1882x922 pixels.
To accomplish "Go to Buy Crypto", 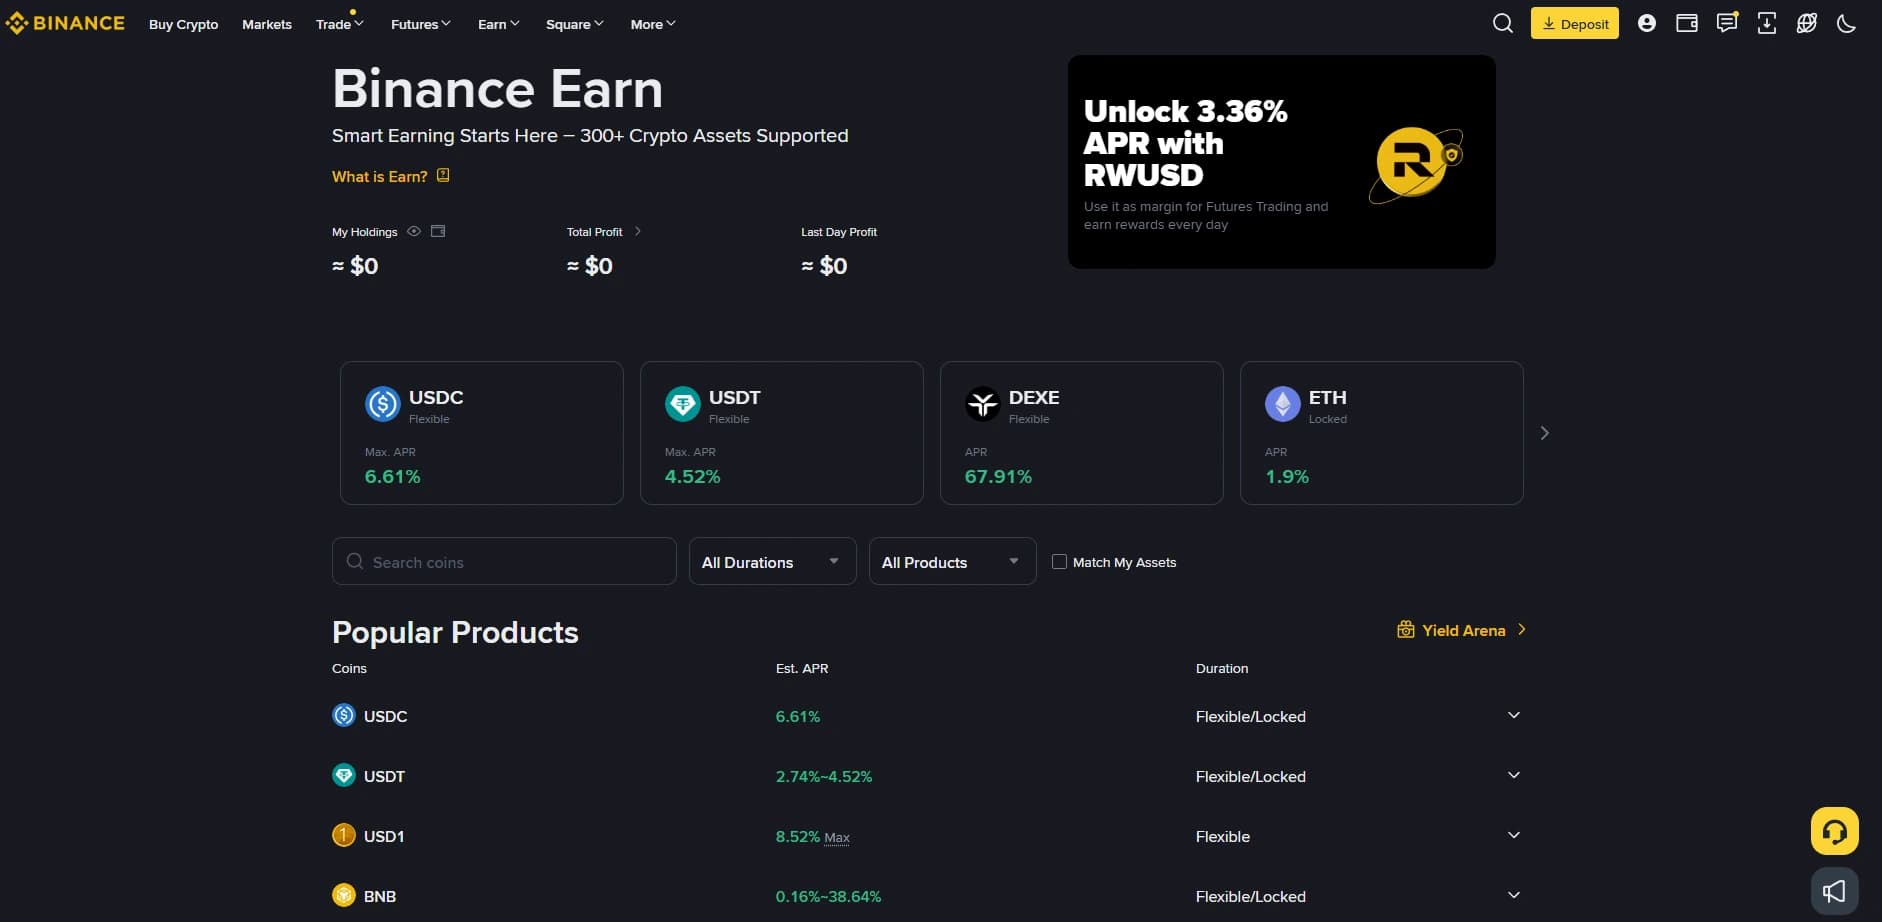I will (x=183, y=24).
